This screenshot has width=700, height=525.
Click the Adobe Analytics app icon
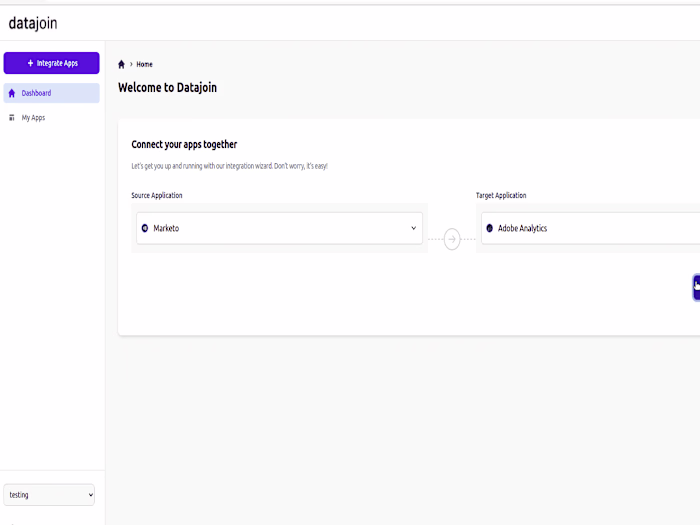[x=490, y=228]
